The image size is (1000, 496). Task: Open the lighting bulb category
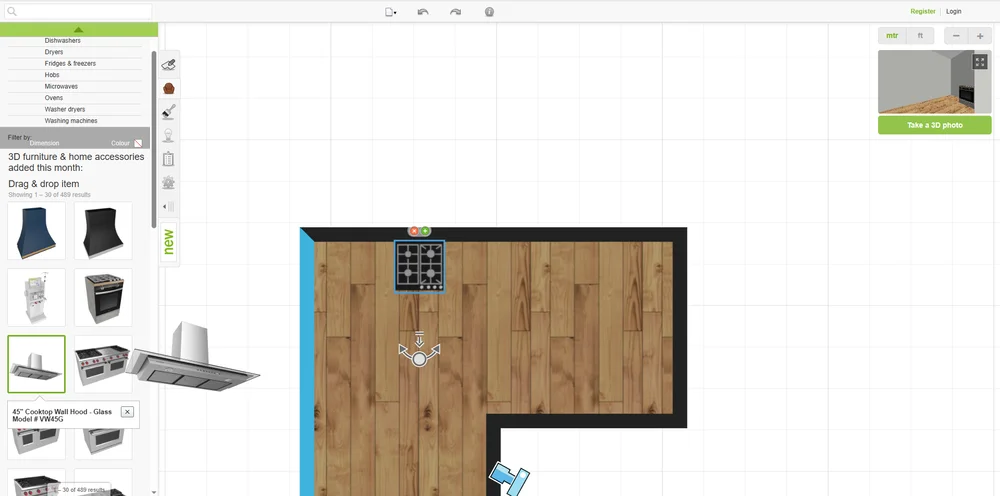(x=169, y=135)
